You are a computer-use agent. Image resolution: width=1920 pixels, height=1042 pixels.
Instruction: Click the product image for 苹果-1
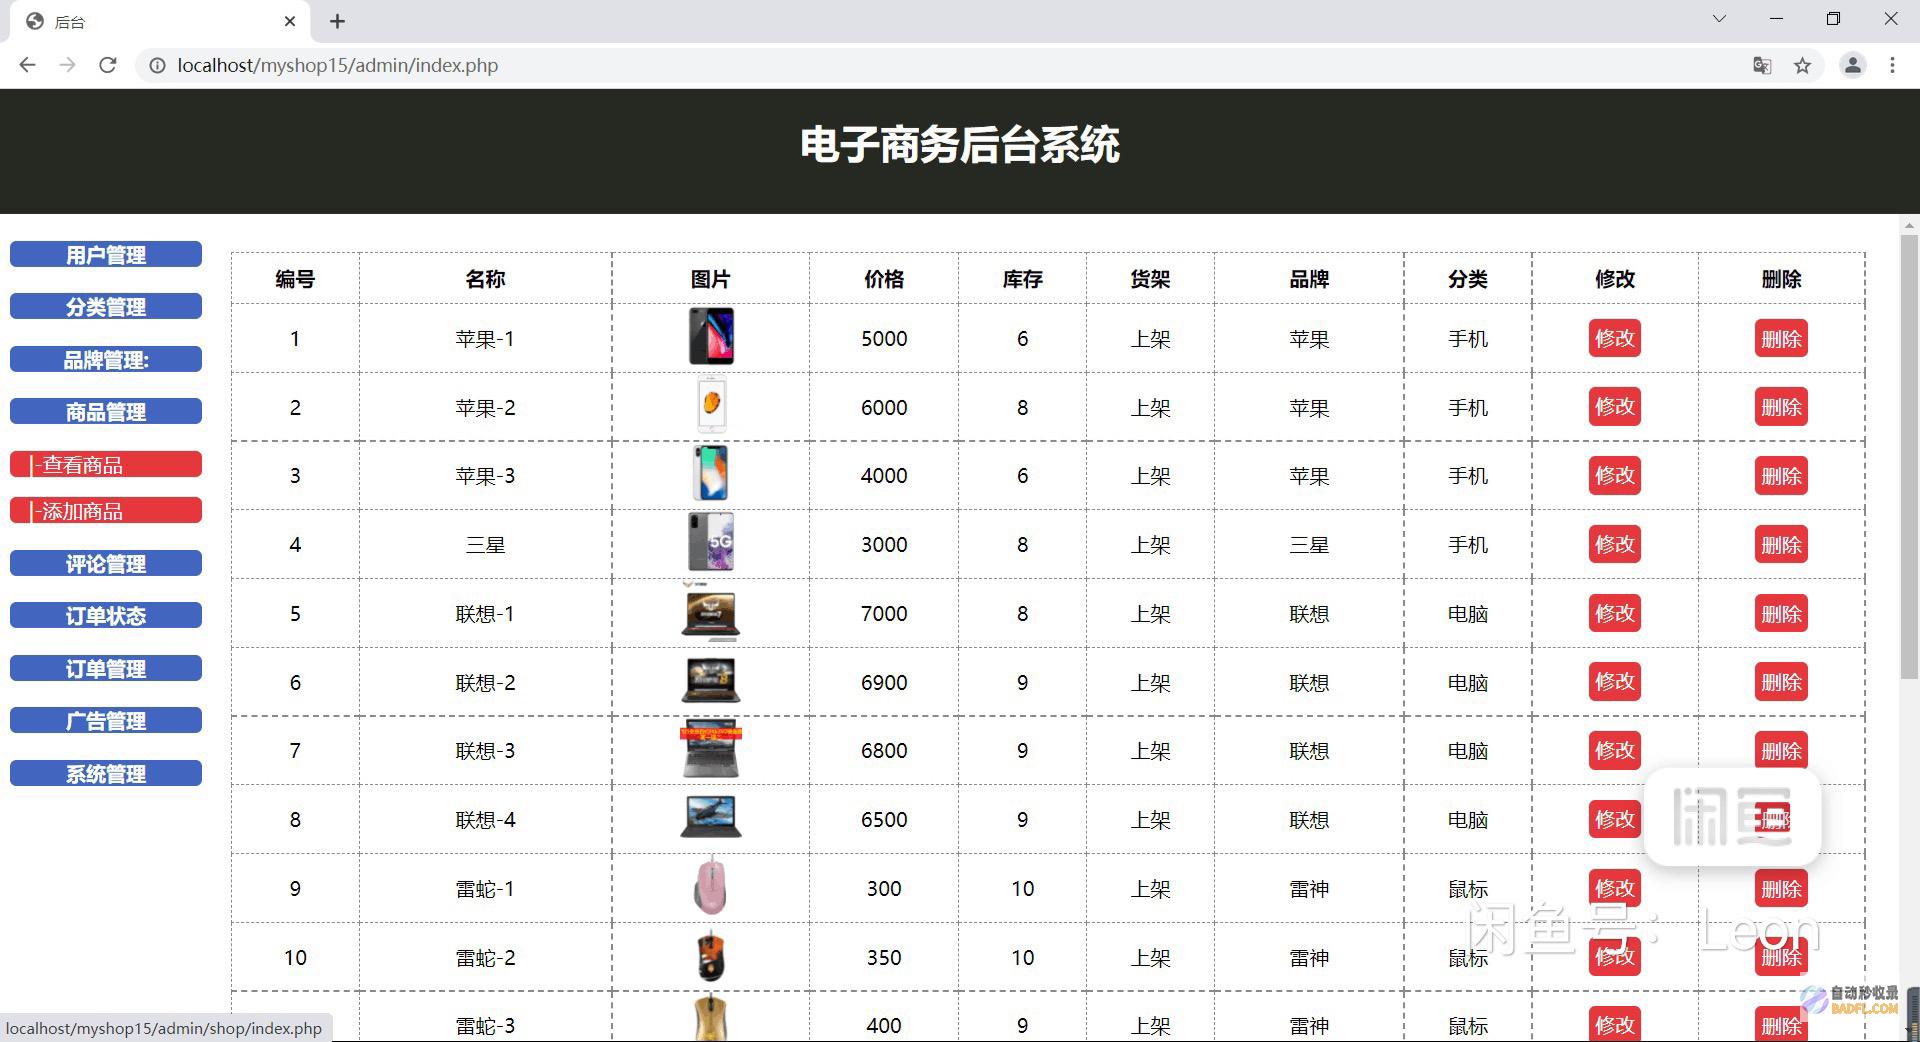711,336
